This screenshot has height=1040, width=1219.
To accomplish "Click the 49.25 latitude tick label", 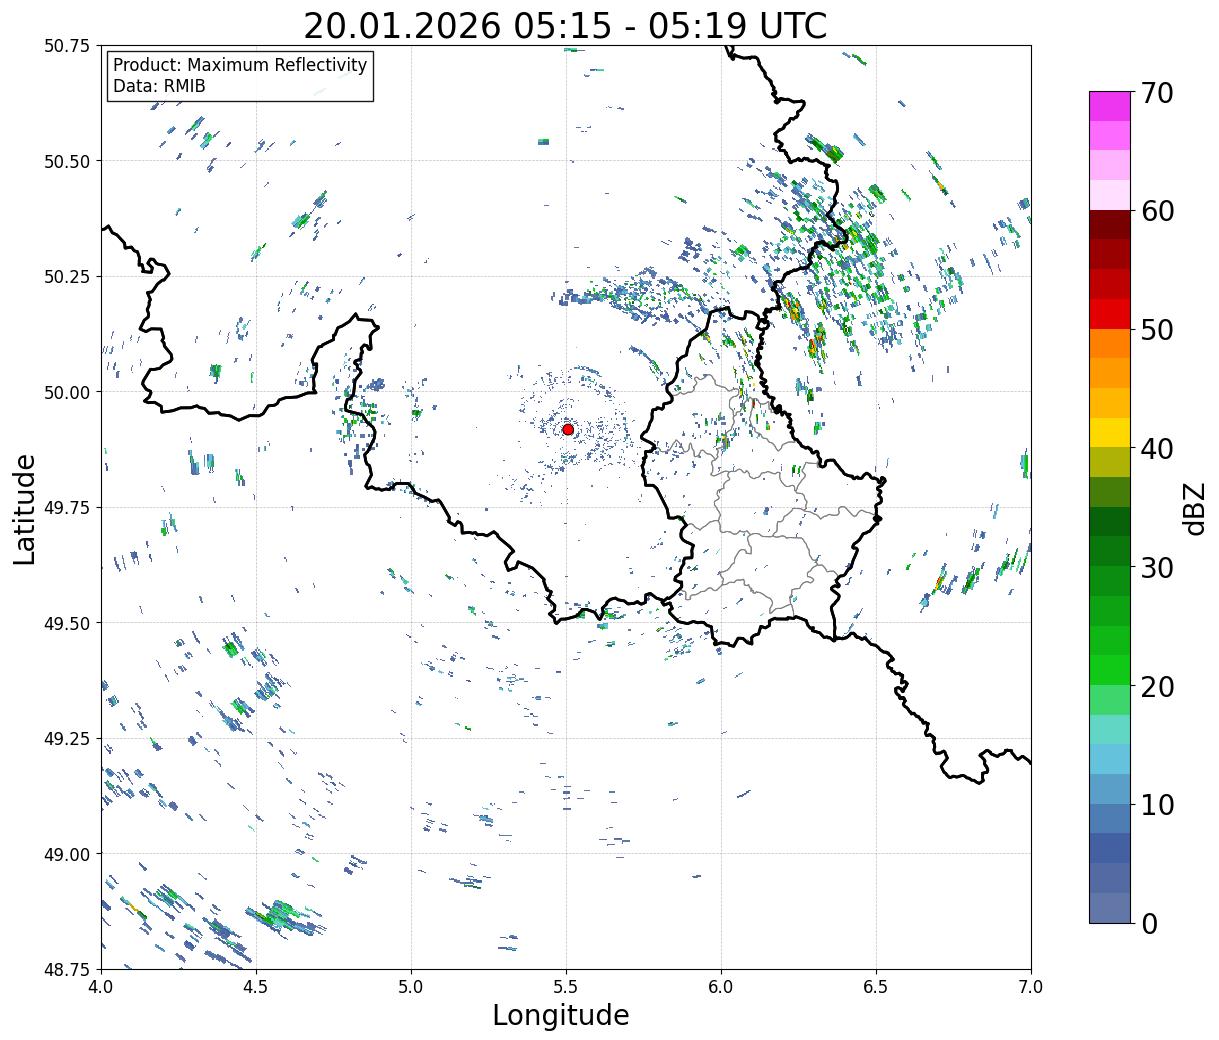I will click(67, 739).
